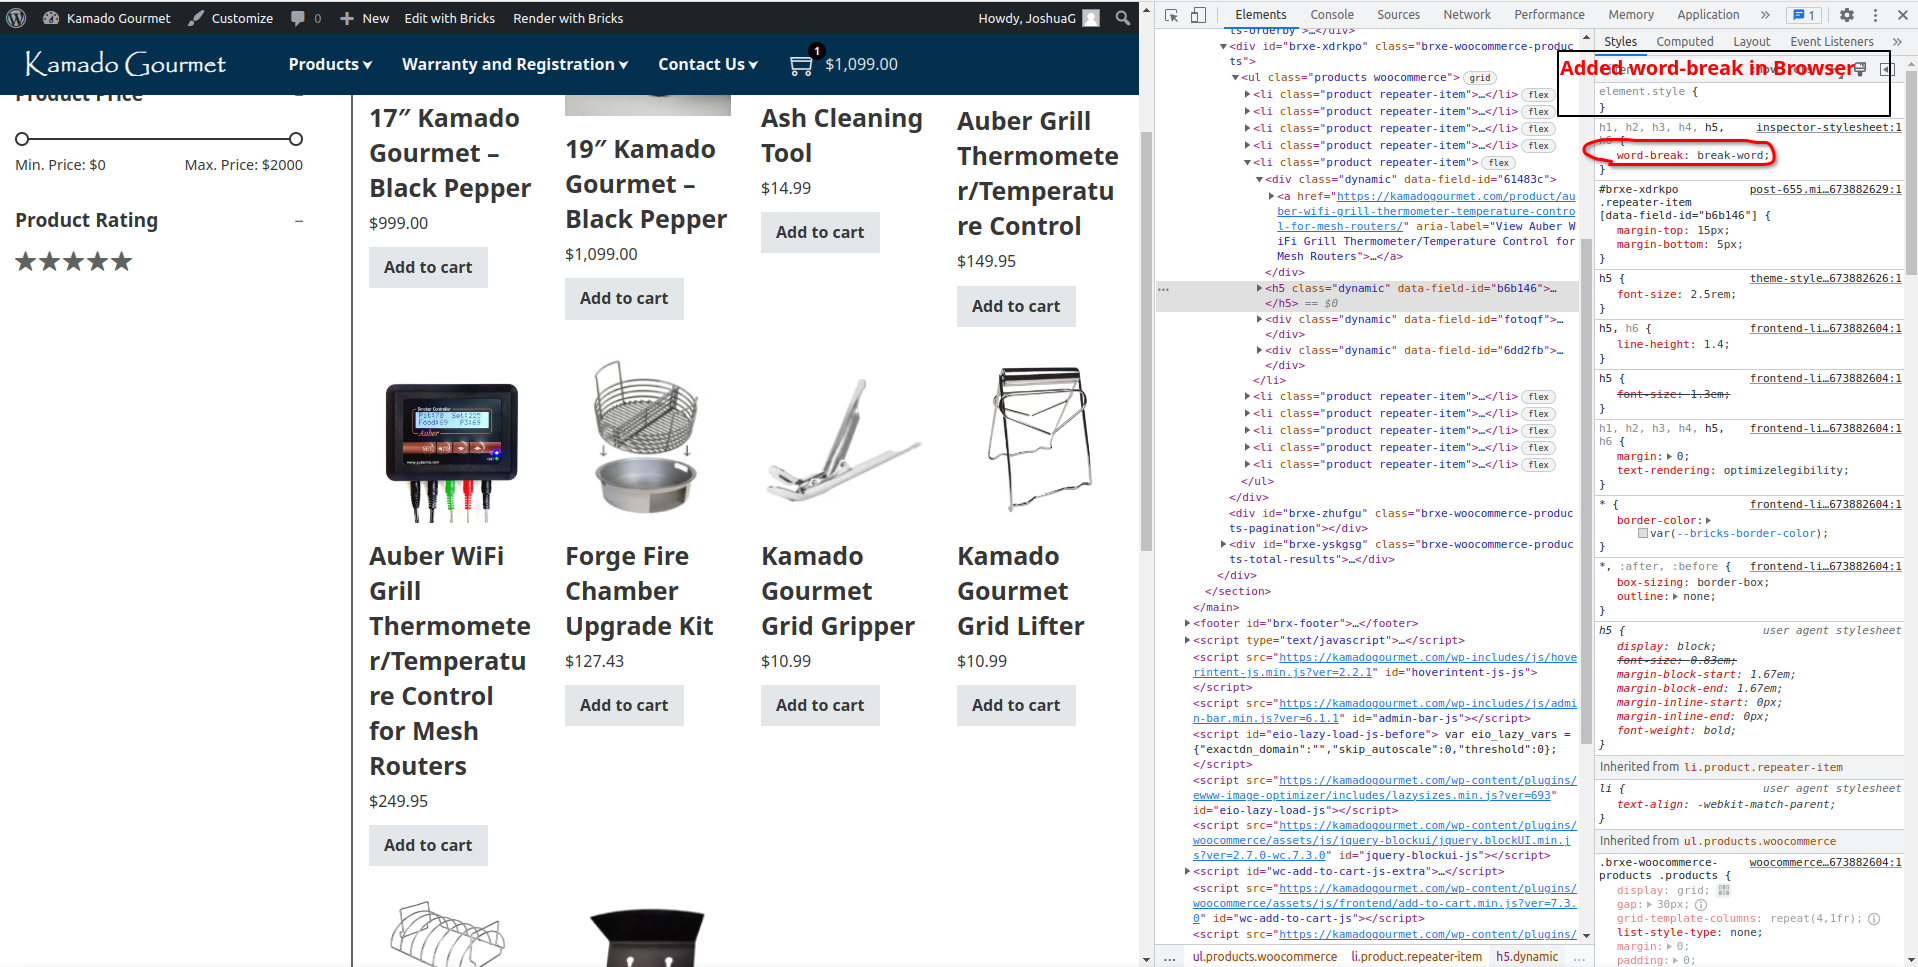Click the Kamado Gourmet dashboard icon in admin bar
This screenshot has height=967, width=1918.
tap(50, 18)
